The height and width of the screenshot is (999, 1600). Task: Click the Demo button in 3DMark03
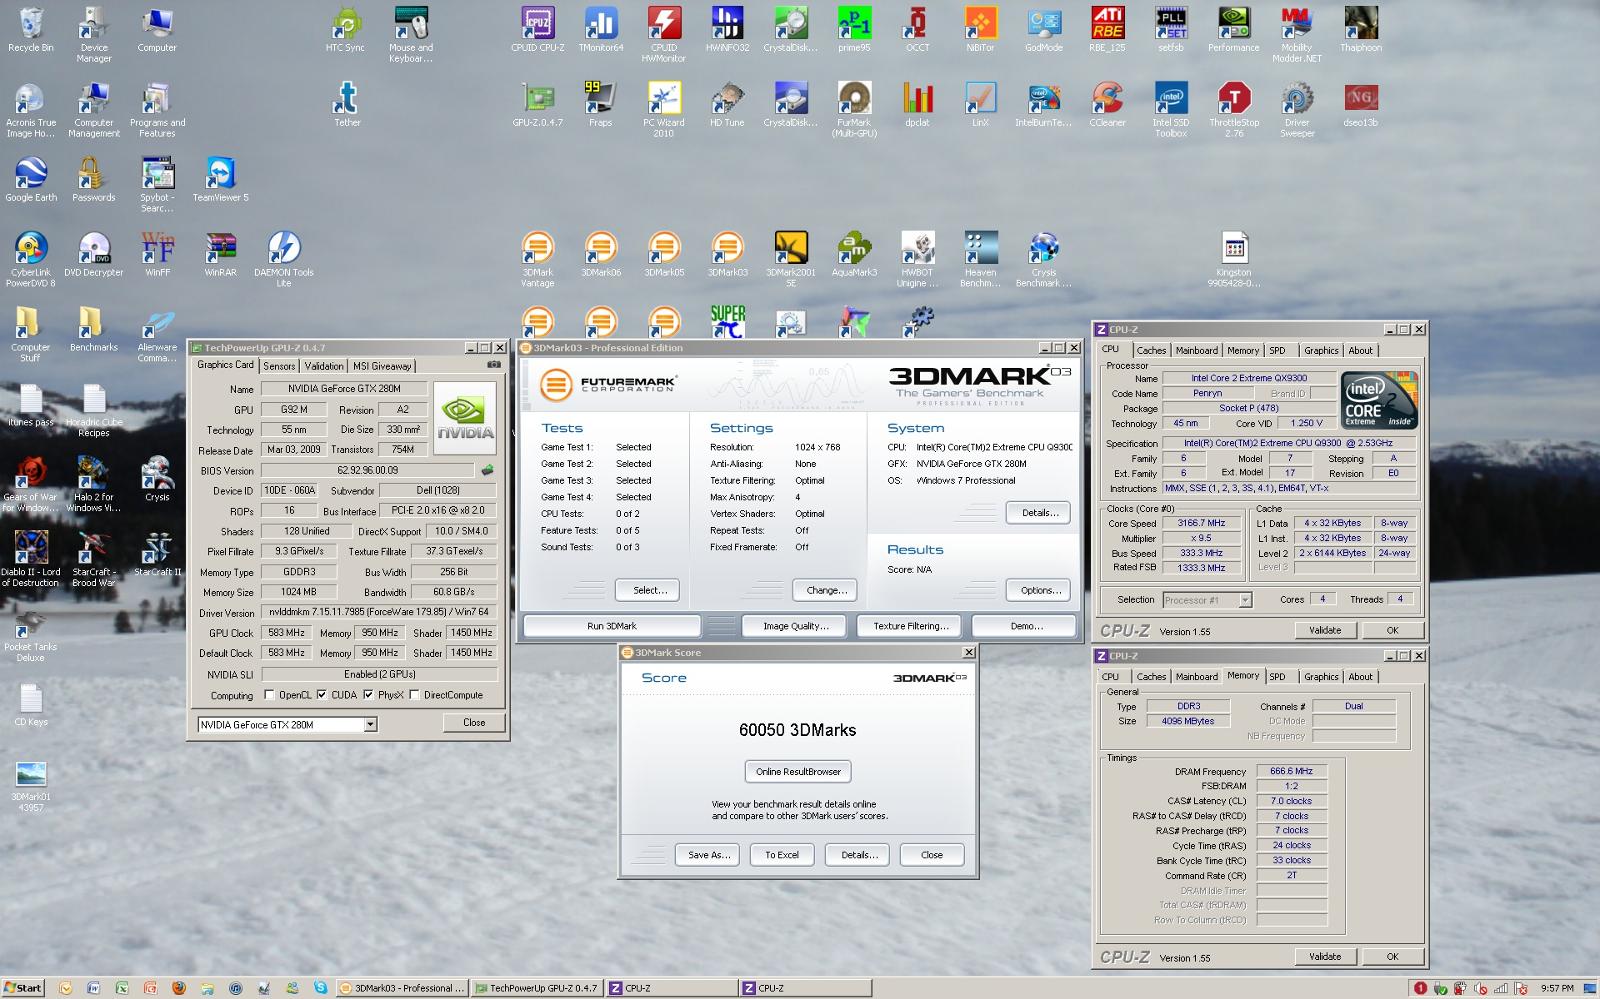click(1026, 626)
